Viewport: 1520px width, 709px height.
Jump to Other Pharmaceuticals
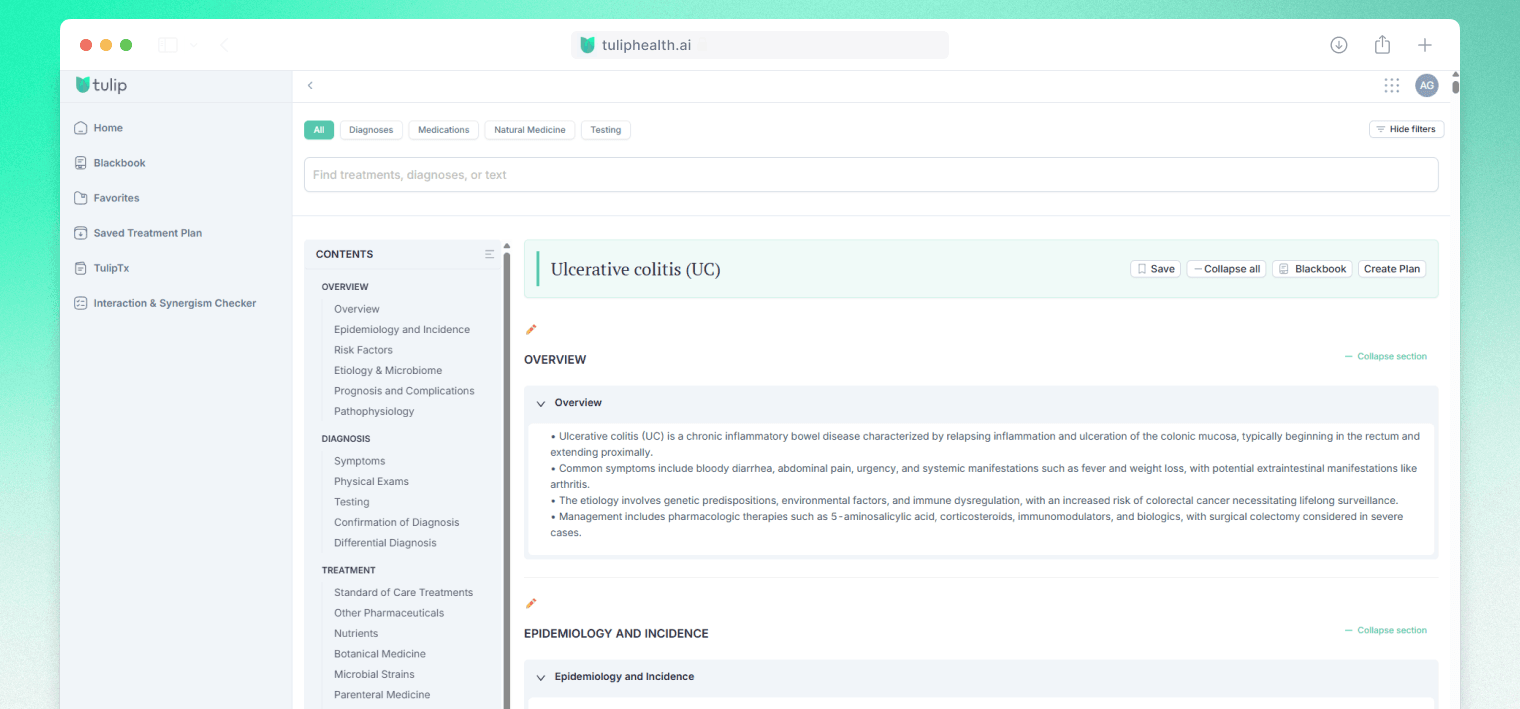[389, 613]
